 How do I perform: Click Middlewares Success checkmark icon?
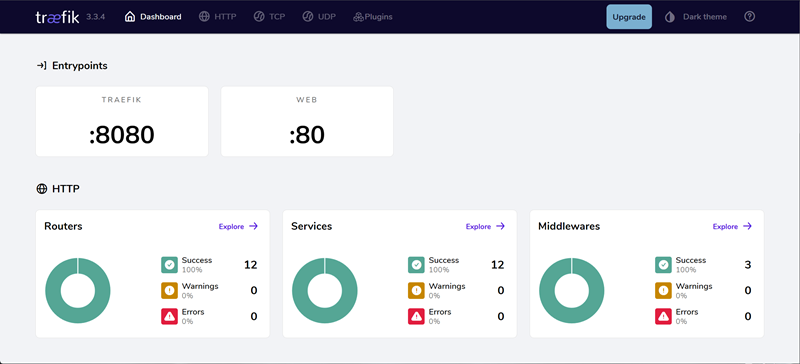663,265
